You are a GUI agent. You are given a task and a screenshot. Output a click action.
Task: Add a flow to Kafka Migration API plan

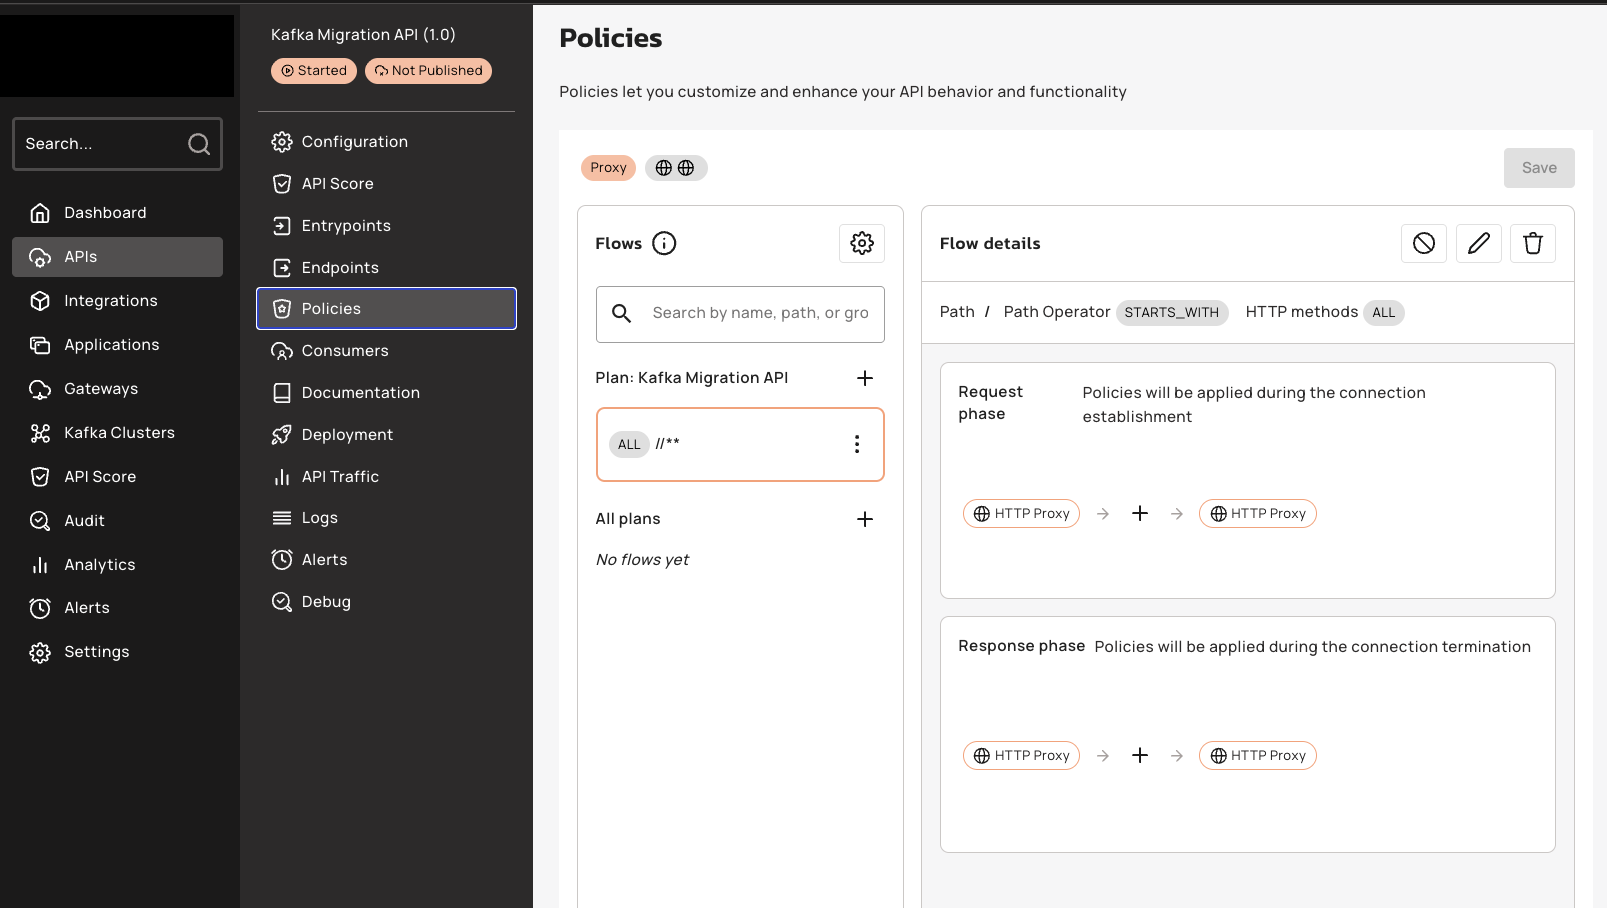point(865,378)
